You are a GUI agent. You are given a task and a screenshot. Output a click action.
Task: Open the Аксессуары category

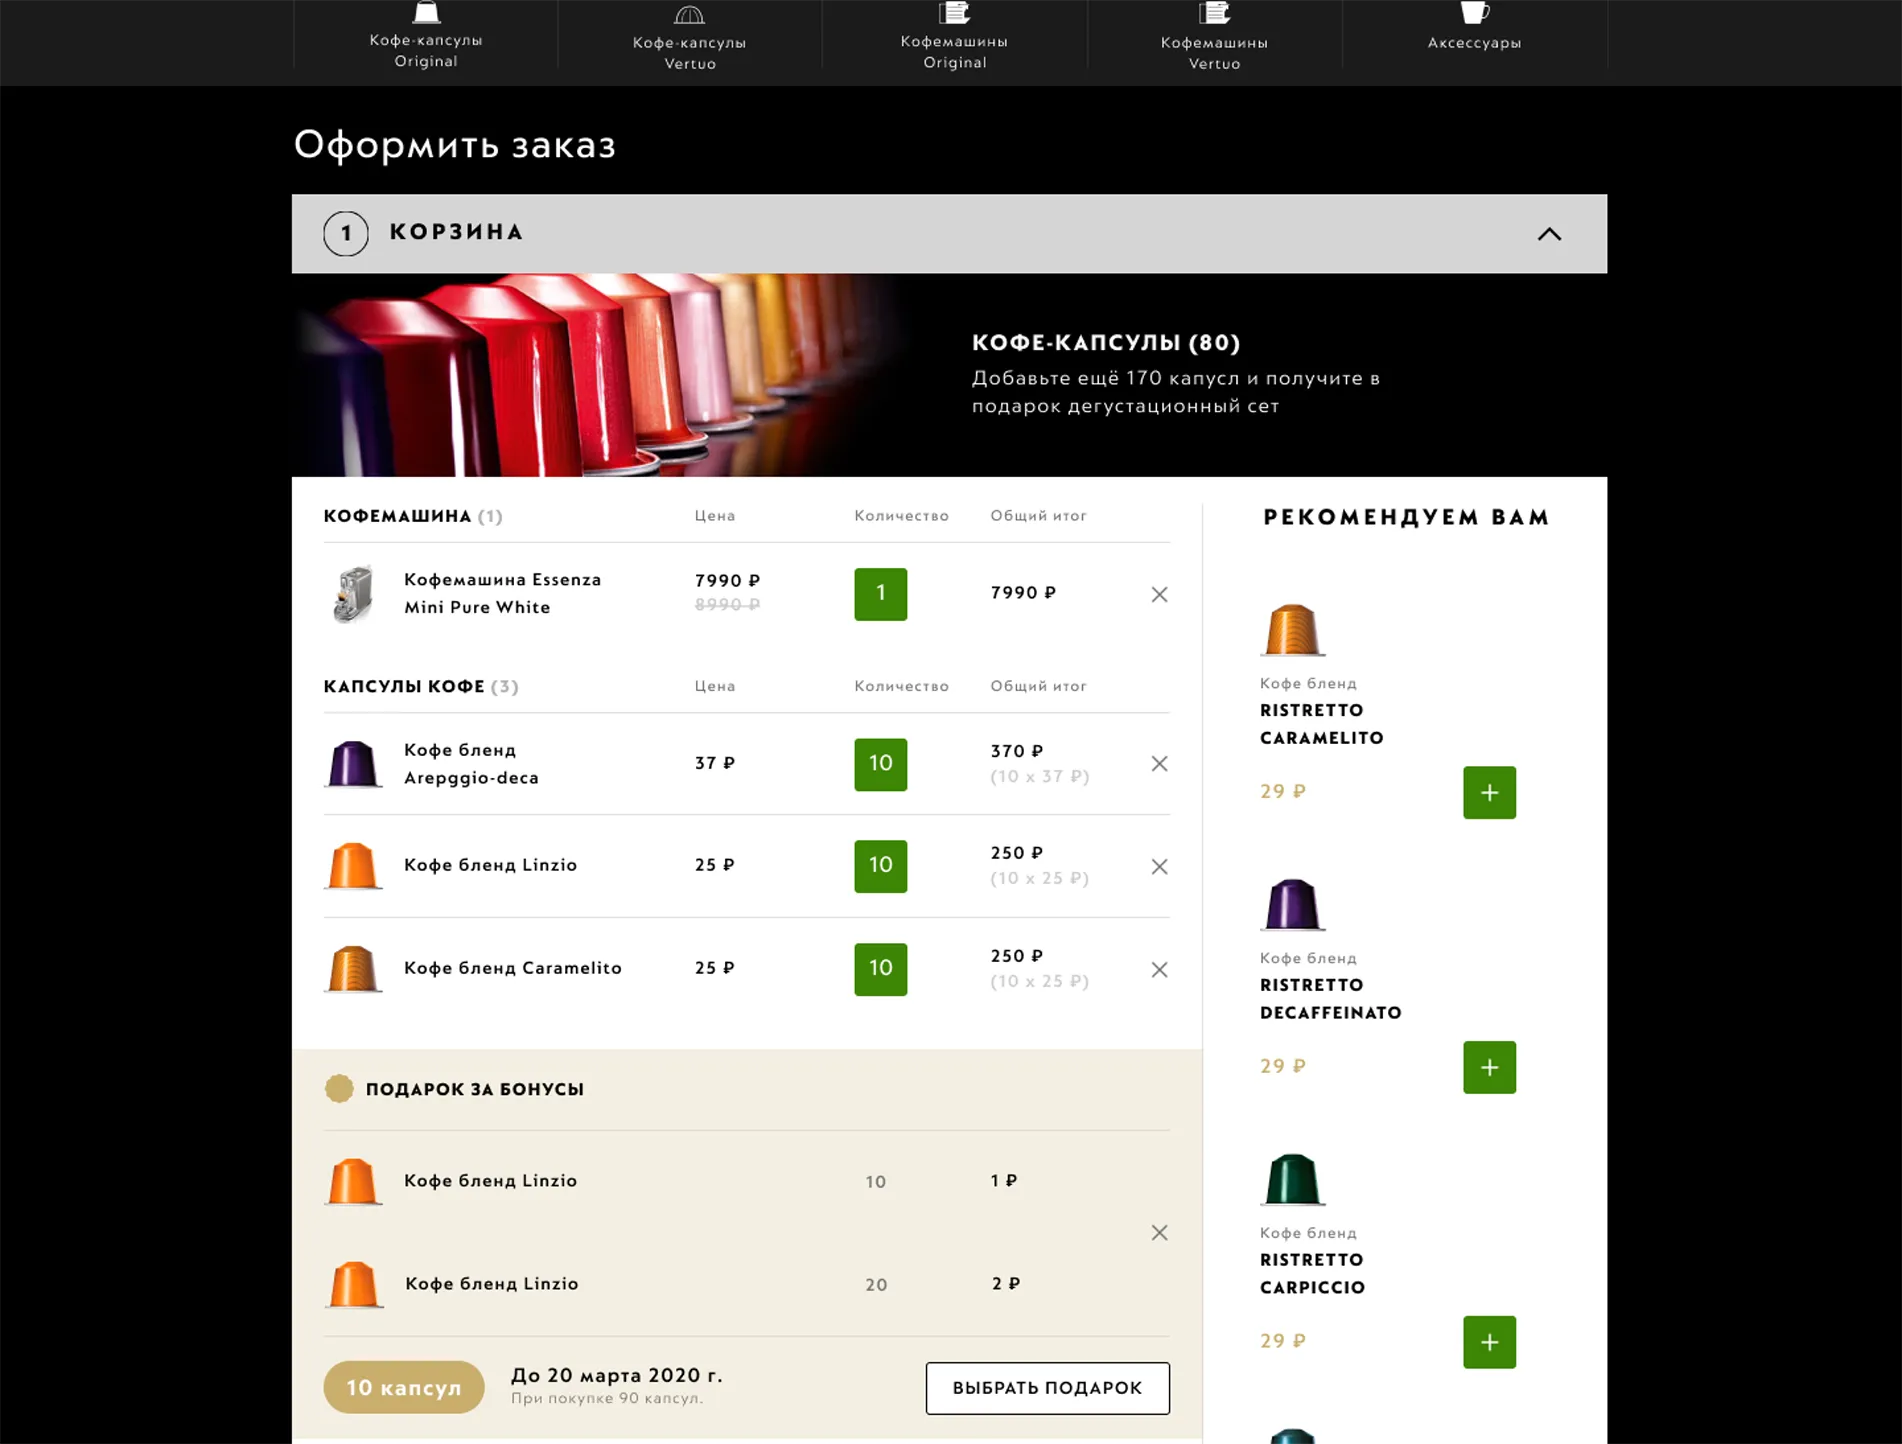(1474, 29)
